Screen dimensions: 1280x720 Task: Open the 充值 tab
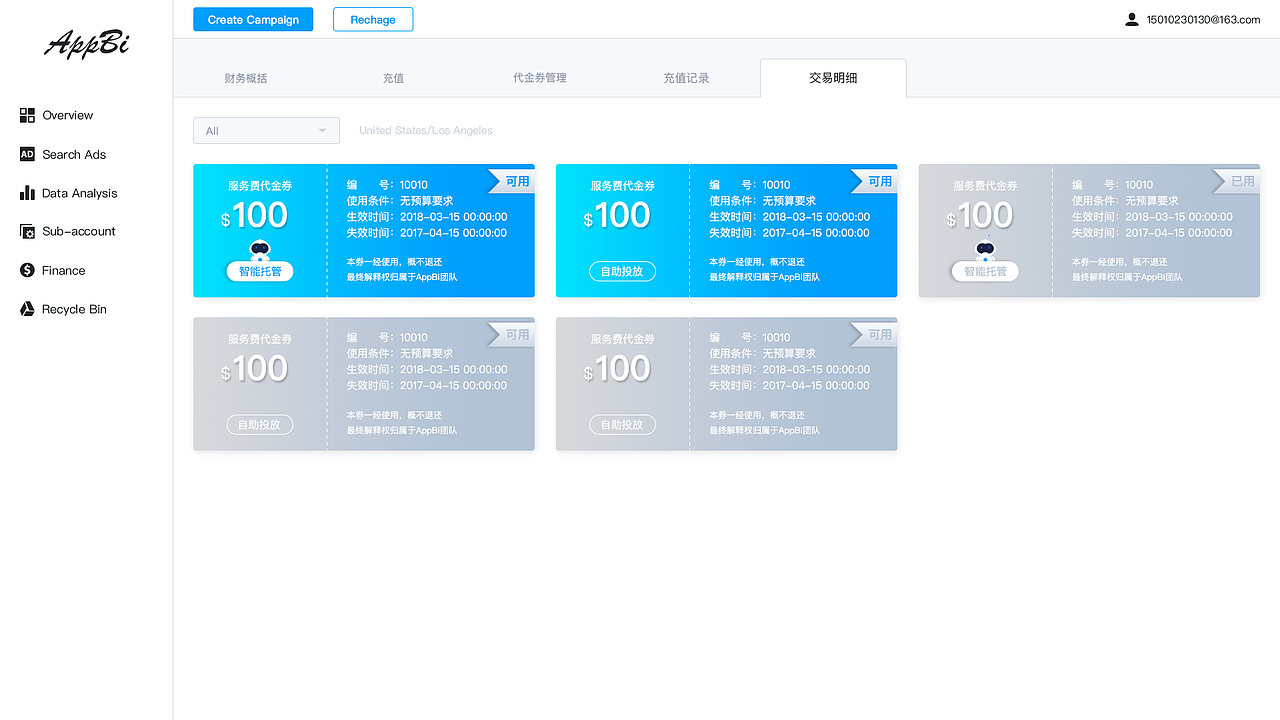pyautogui.click(x=393, y=77)
